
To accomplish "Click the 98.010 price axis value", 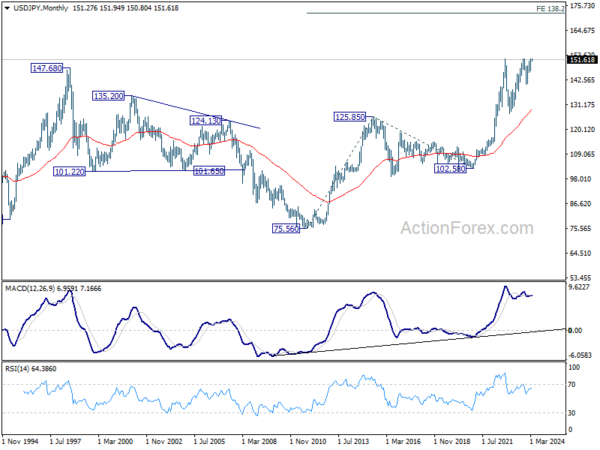I will [582, 179].
